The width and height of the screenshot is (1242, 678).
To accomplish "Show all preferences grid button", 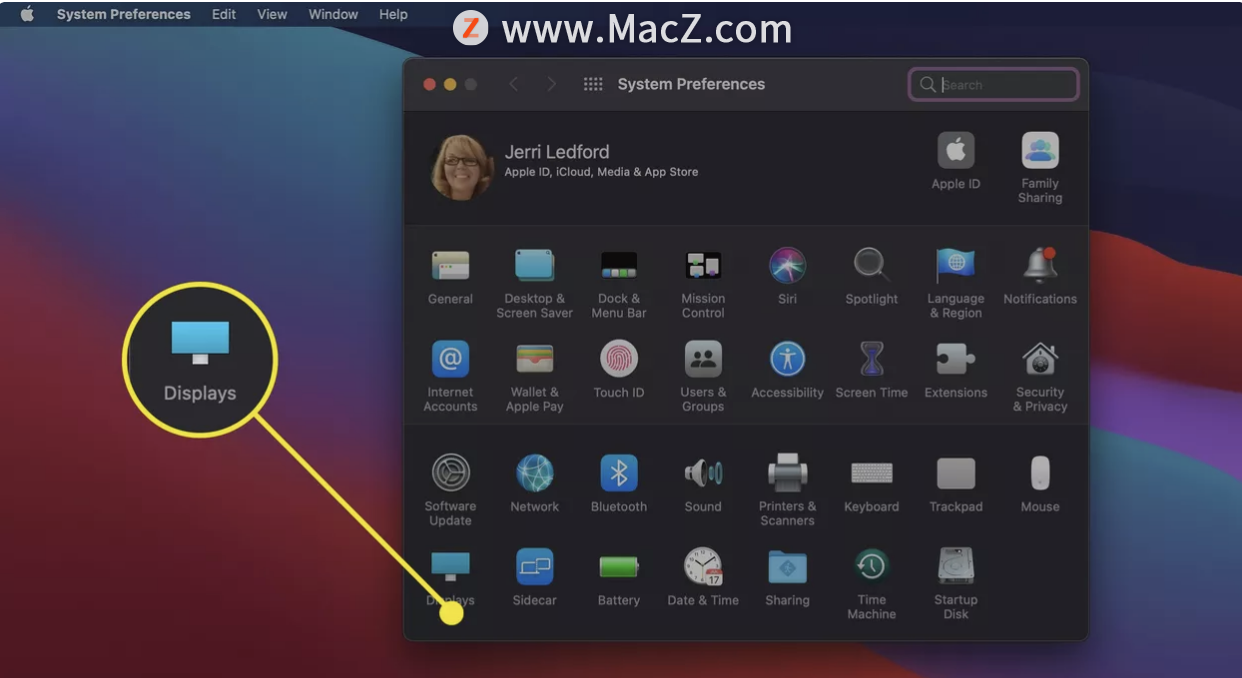I will click(593, 84).
